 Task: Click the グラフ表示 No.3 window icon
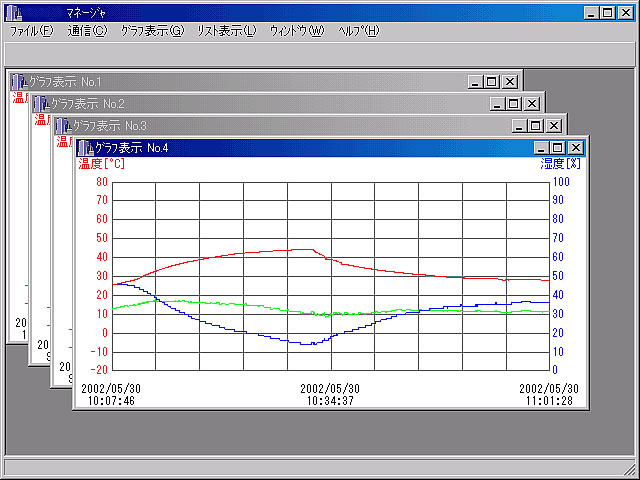pyautogui.click(x=63, y=126)
